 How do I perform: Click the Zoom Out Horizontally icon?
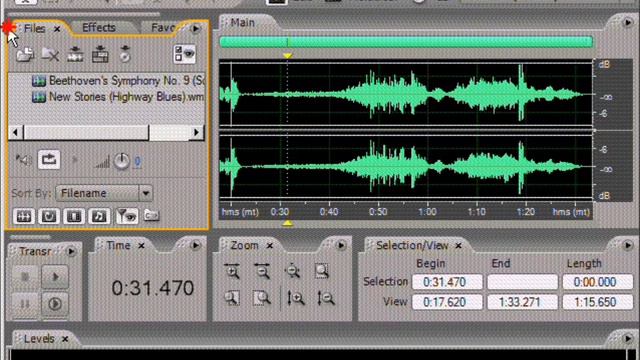pyautogui.click(x=262, y=271)
